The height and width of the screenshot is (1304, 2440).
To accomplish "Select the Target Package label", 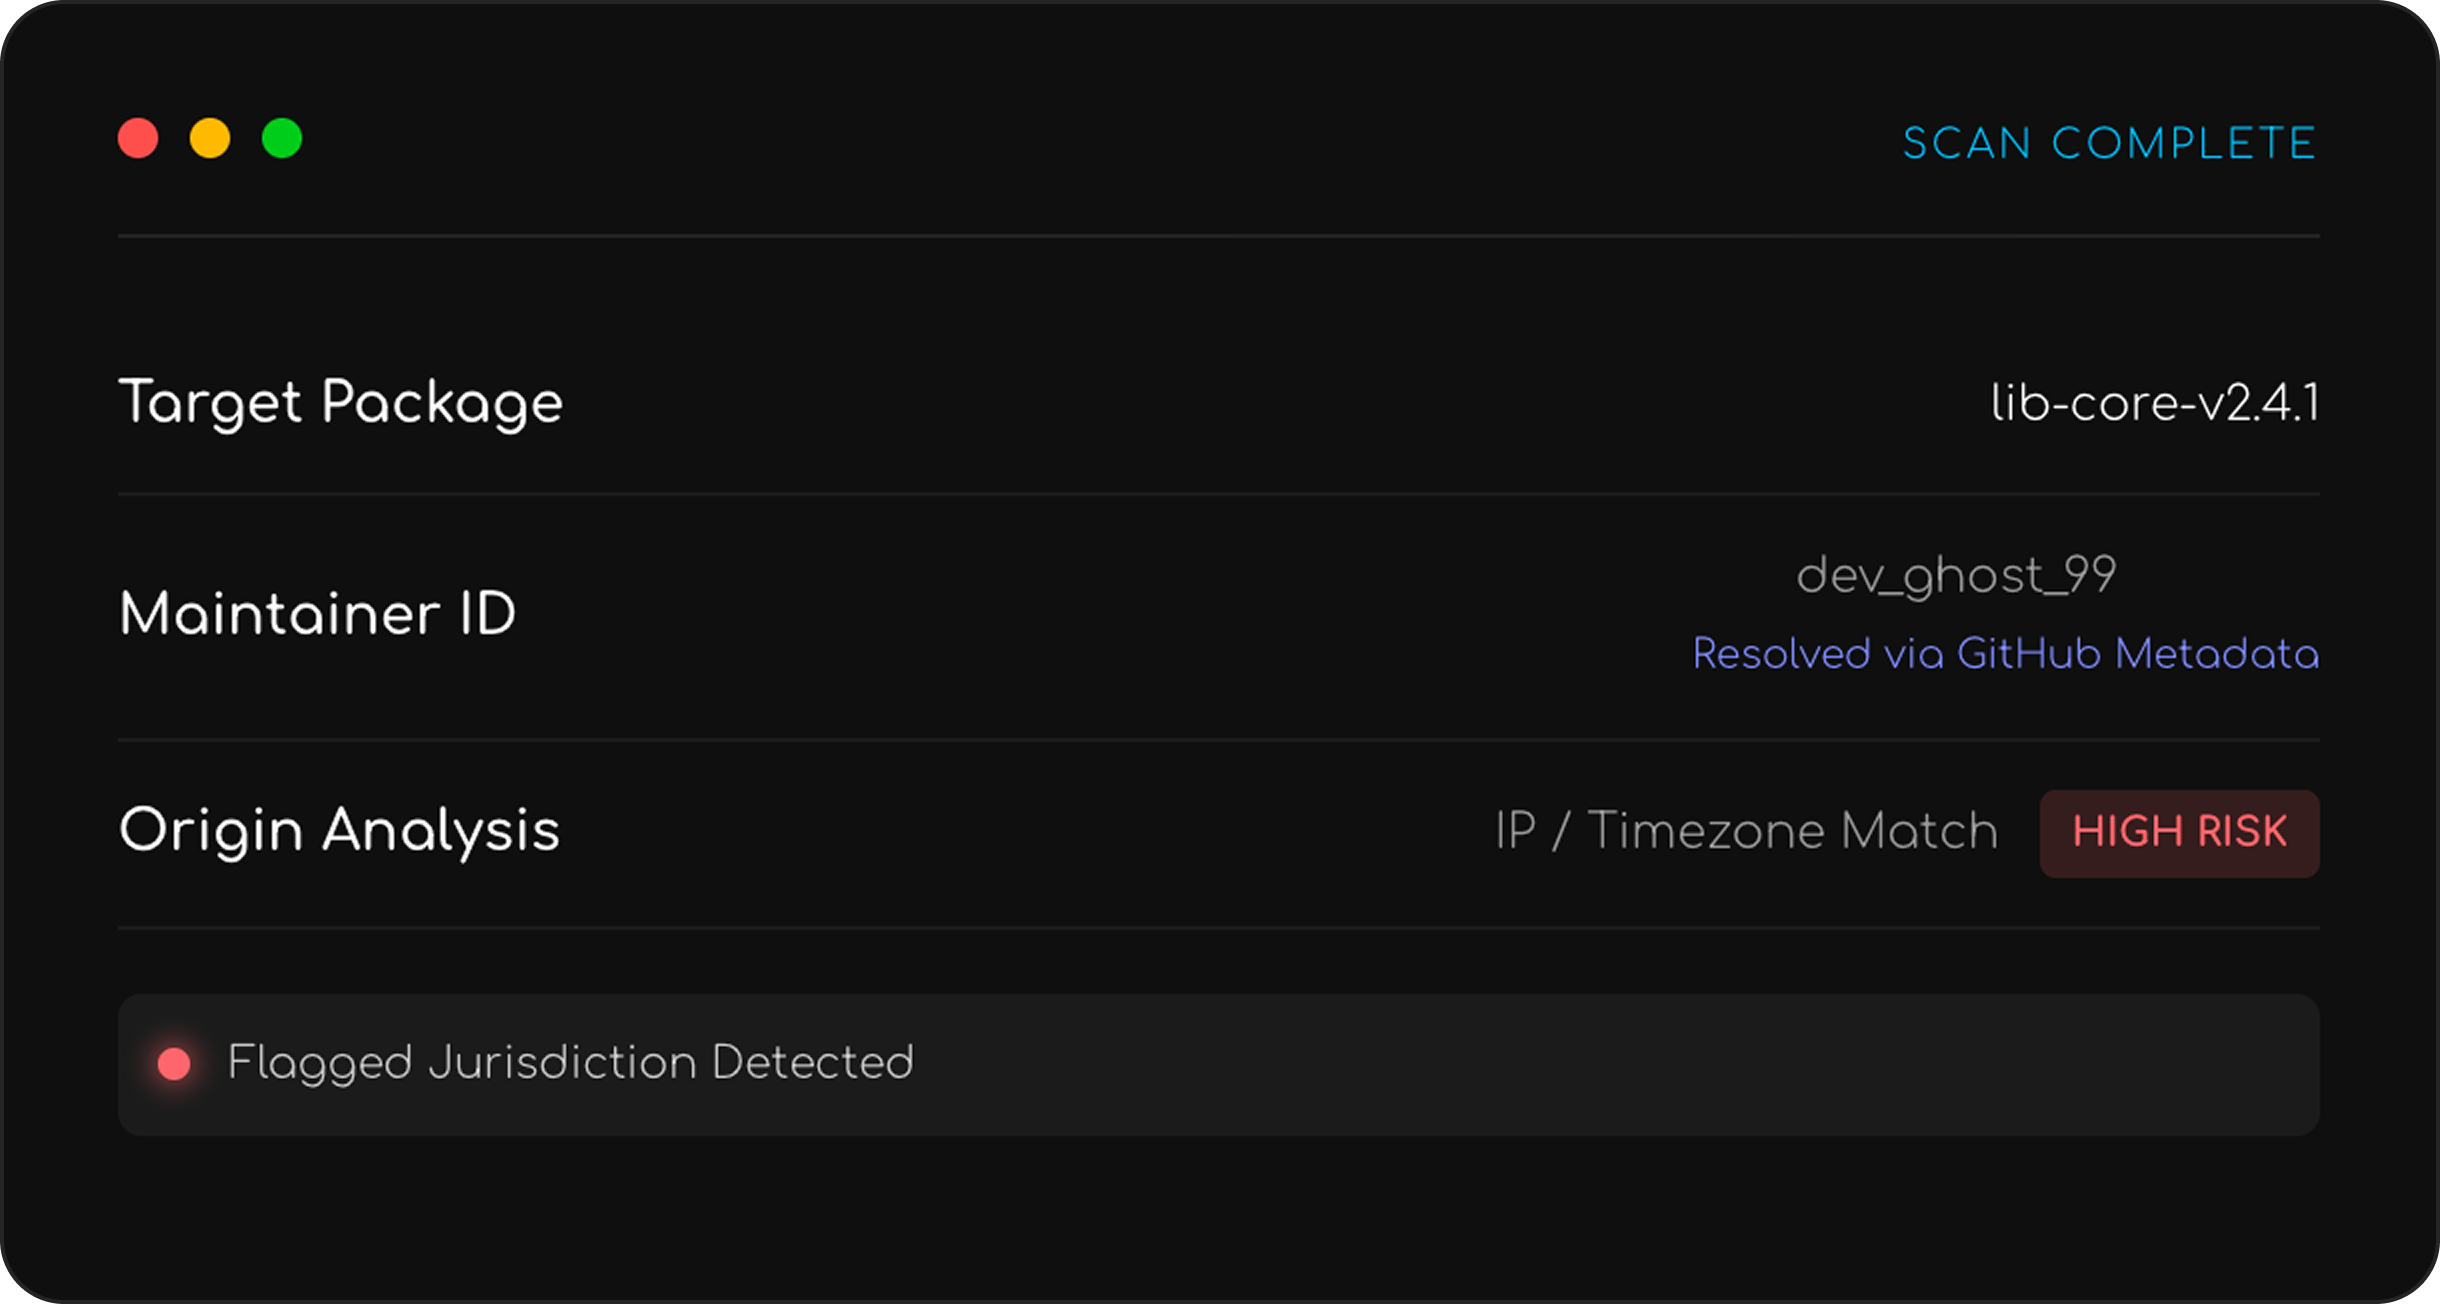I will pos(341,403).
